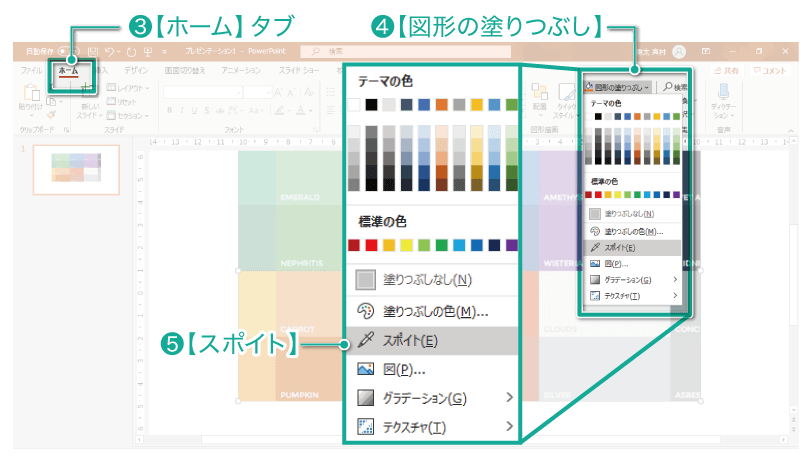Click the 貼り付け paste clipboard icon
The height and width of the screenshot is (460, 810).
(31, 92)
